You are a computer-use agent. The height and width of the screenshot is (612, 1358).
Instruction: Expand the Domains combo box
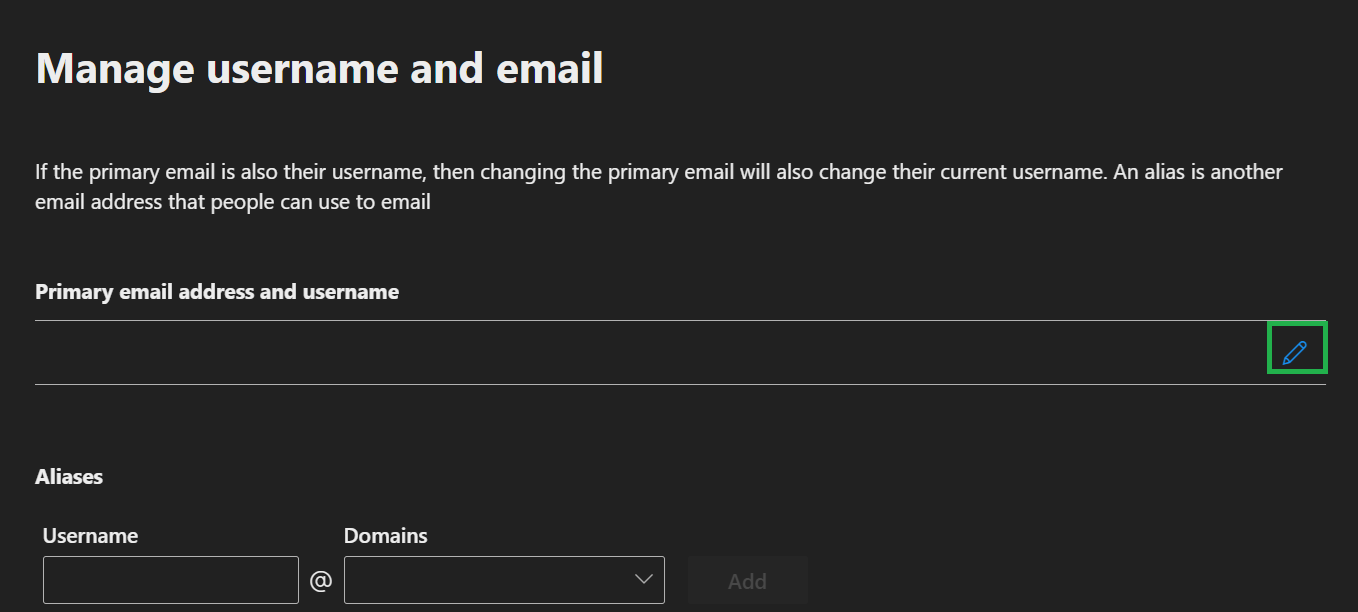[x=504, y=580]
